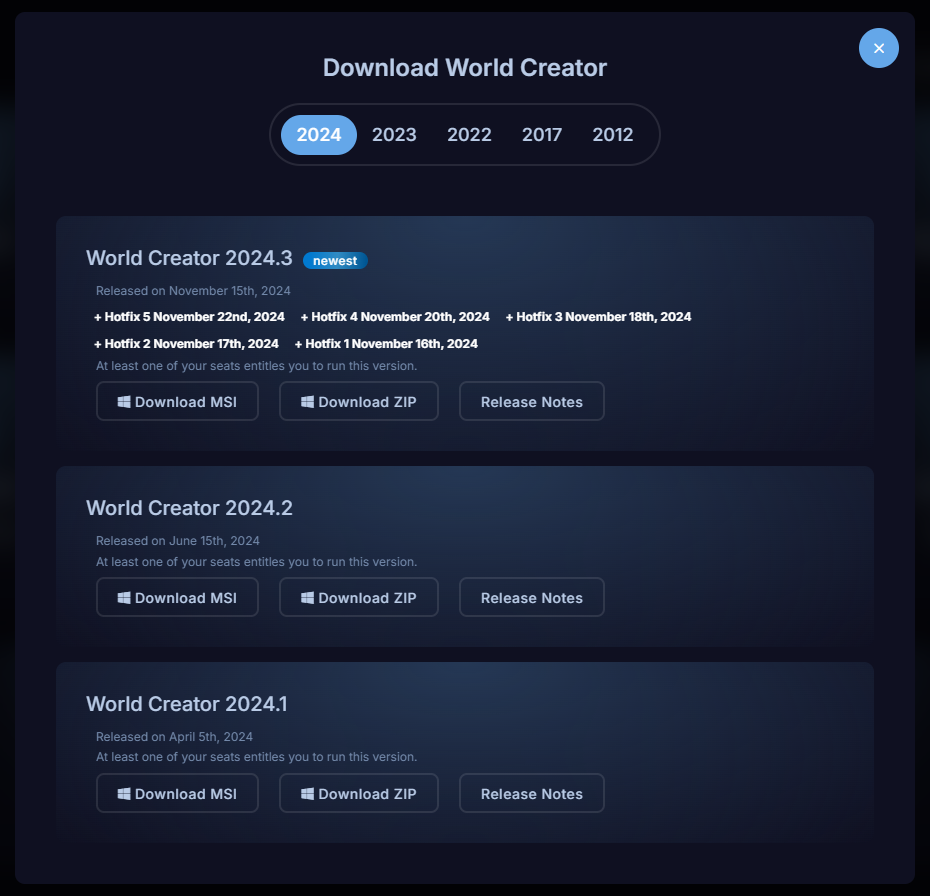This screenshot has height=896, width=930.
Task: Click 'Released on June 15th, 2024' text
Action: [x=178, y=541]
